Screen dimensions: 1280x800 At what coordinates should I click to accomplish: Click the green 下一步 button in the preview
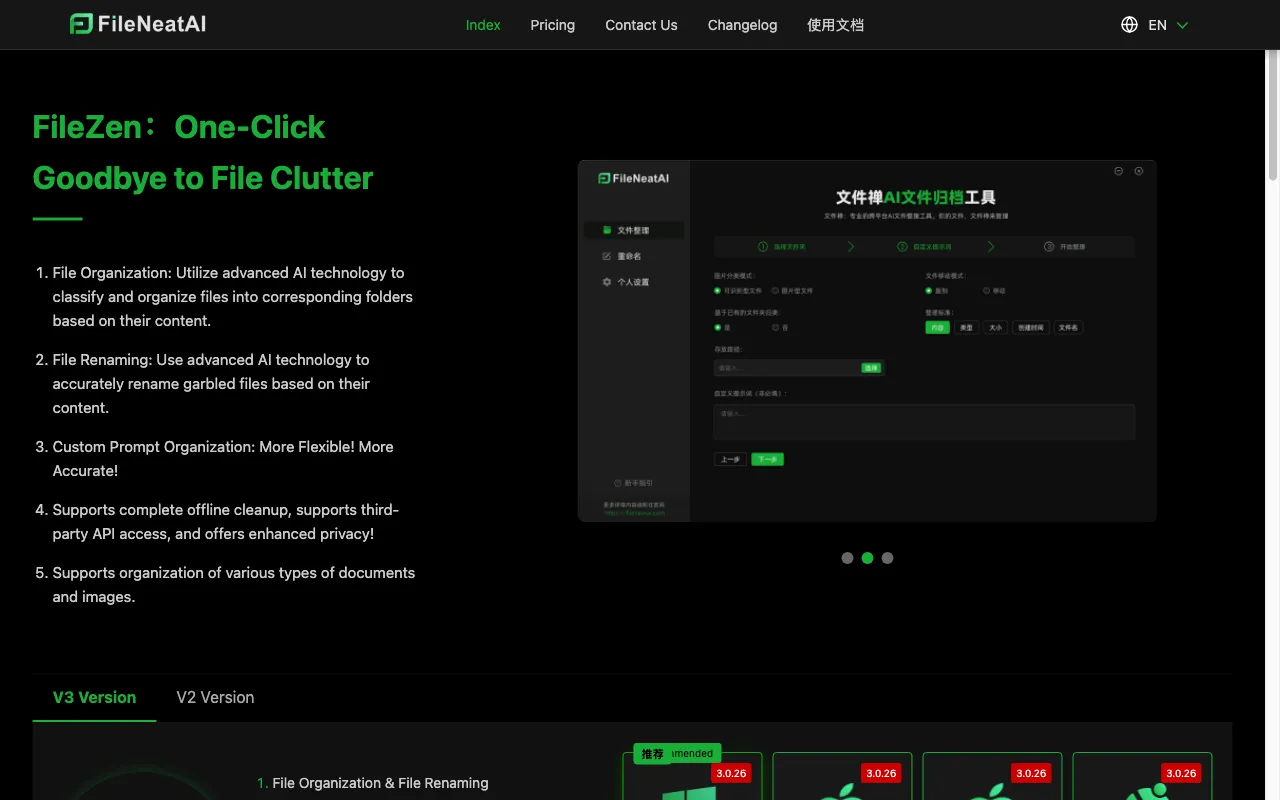tap(767, 459)
